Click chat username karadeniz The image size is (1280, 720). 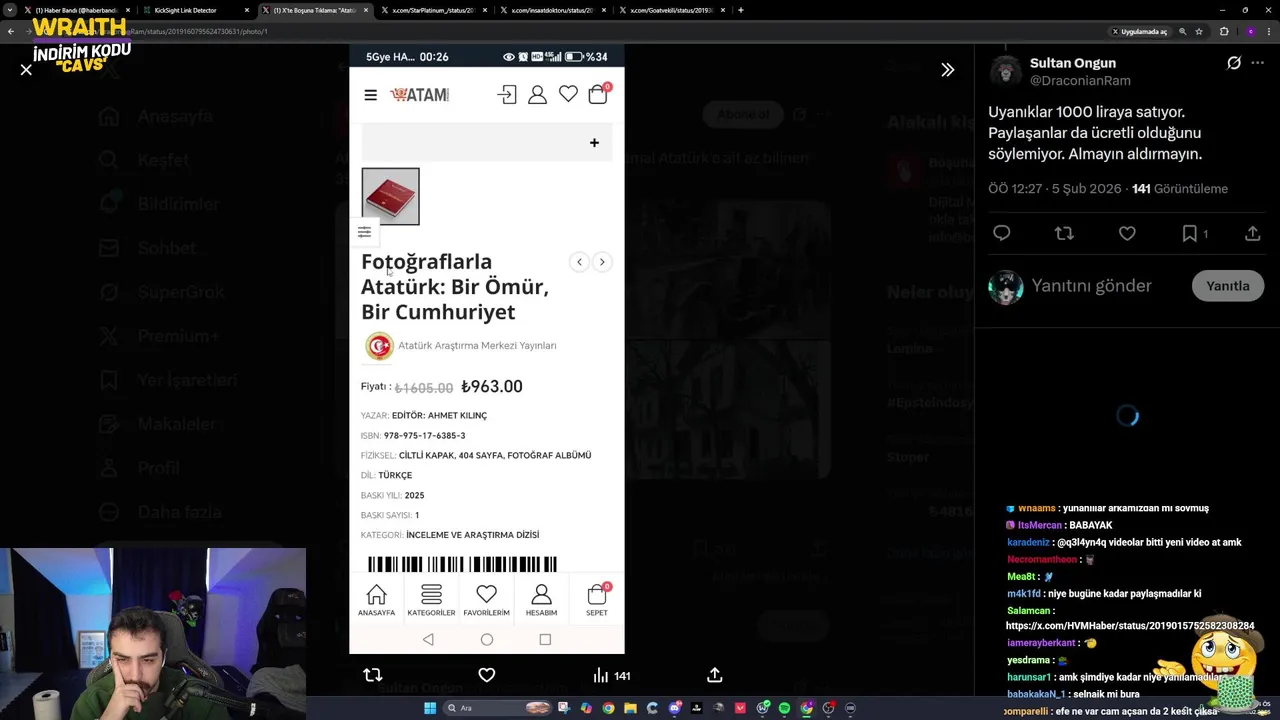pyautogui.click(x=1028, y=542)
